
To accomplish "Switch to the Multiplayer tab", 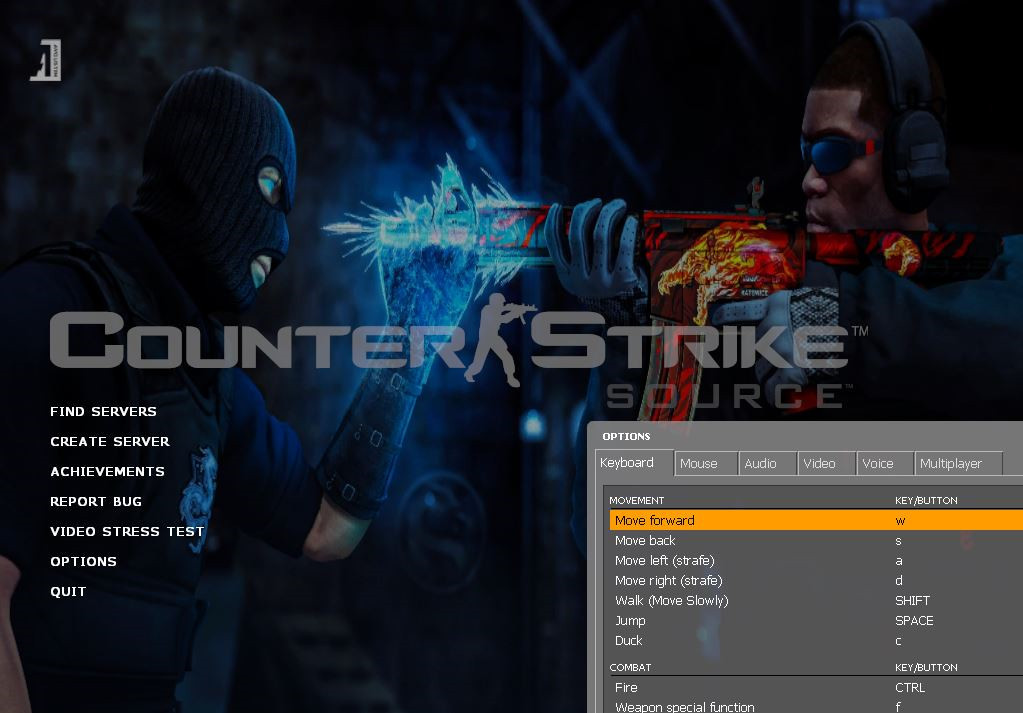I will pyautogui.click(x=955, y=463).
